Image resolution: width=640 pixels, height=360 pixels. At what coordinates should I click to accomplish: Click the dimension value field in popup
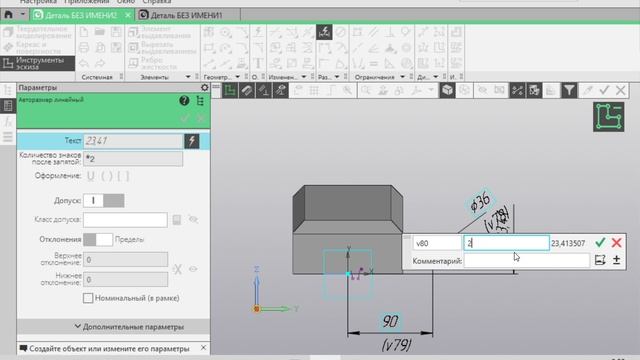point(507,243)
